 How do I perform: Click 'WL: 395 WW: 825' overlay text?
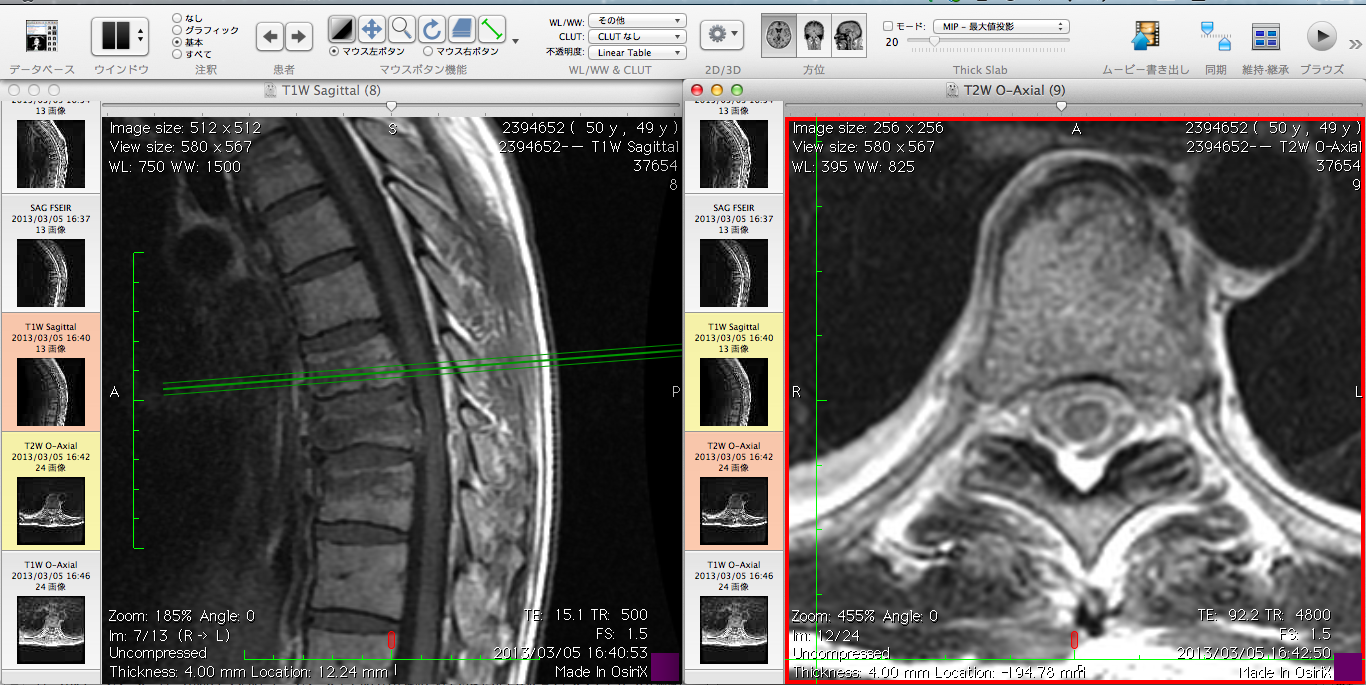coord(853,166)
